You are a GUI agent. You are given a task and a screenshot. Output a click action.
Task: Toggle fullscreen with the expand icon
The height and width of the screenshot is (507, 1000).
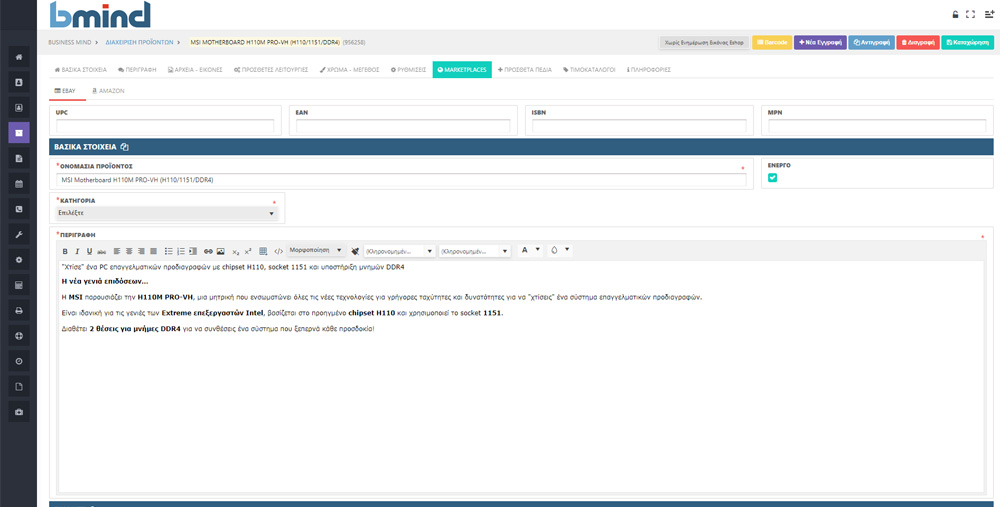pyautogui.click(x=971, y=14)
